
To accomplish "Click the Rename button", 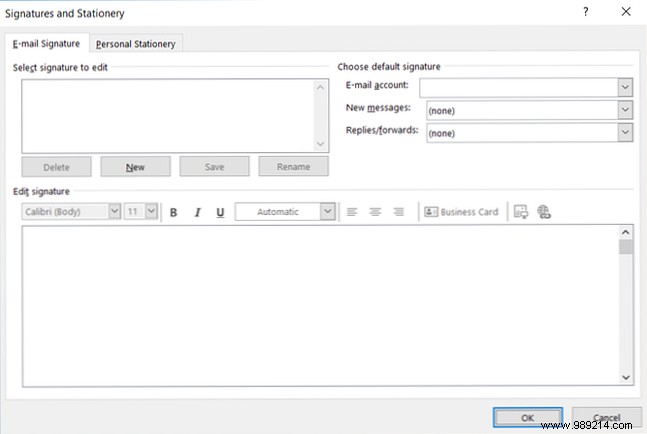I will 293,167.
